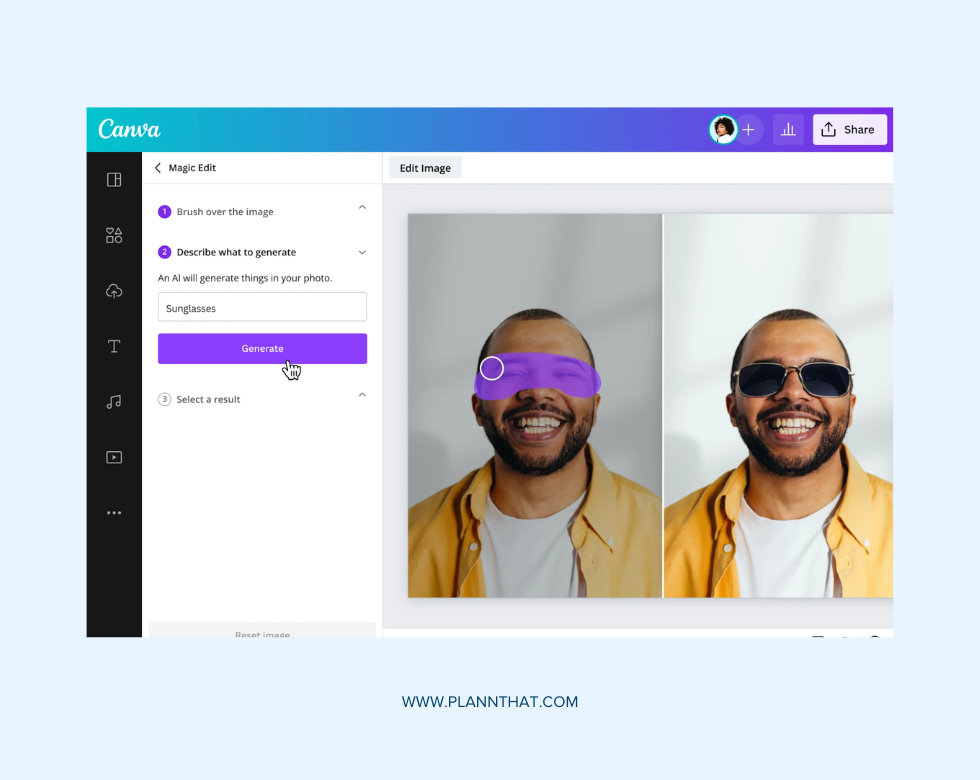Expand the Describe what to generate chevron
Viewport: 980px width, 780px height.
coord(362,252)
